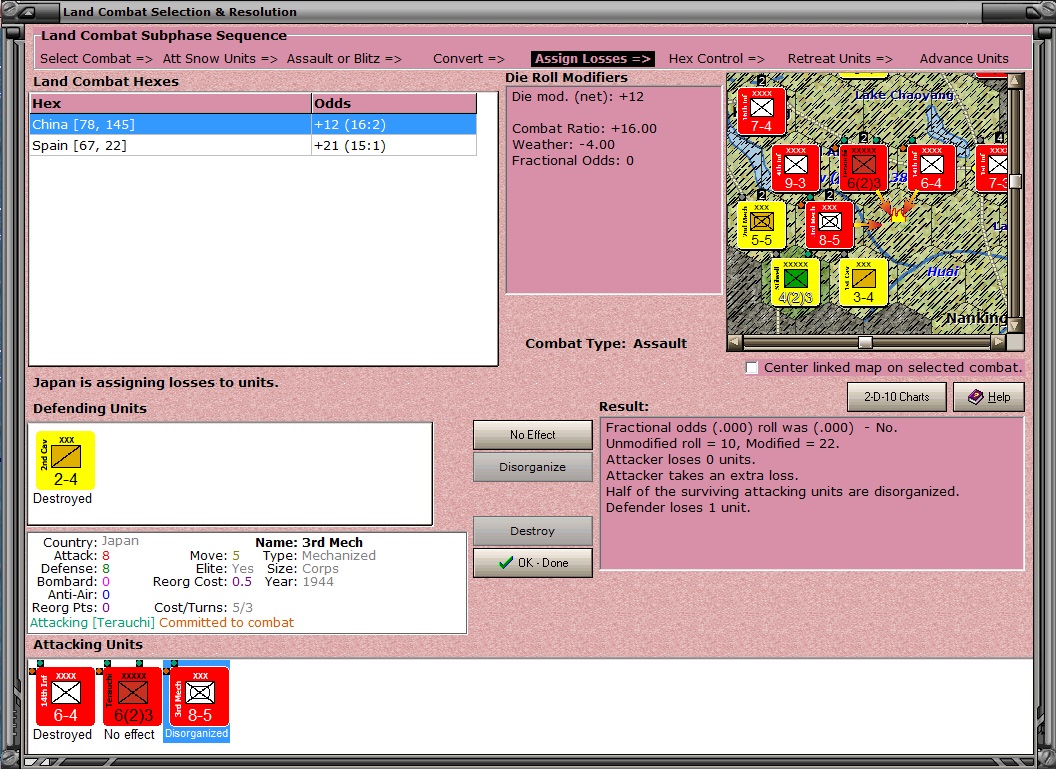Click the yellow 3-4 cavalry counter on map
Screen dimensions: 1056x769
[863, 283]
